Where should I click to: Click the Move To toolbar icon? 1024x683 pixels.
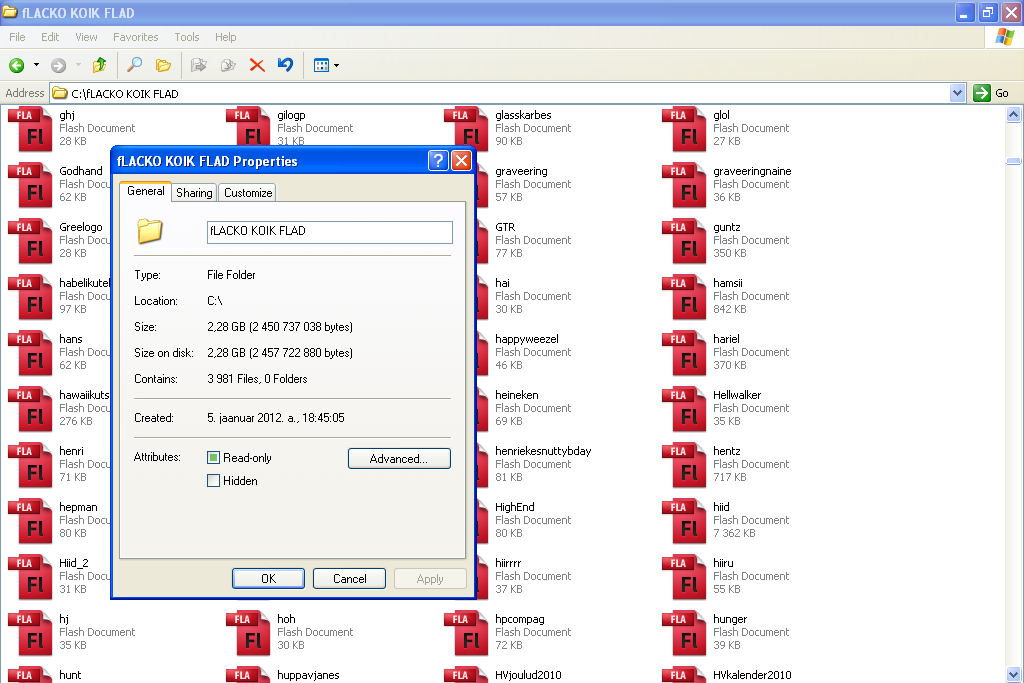[199, 65]
